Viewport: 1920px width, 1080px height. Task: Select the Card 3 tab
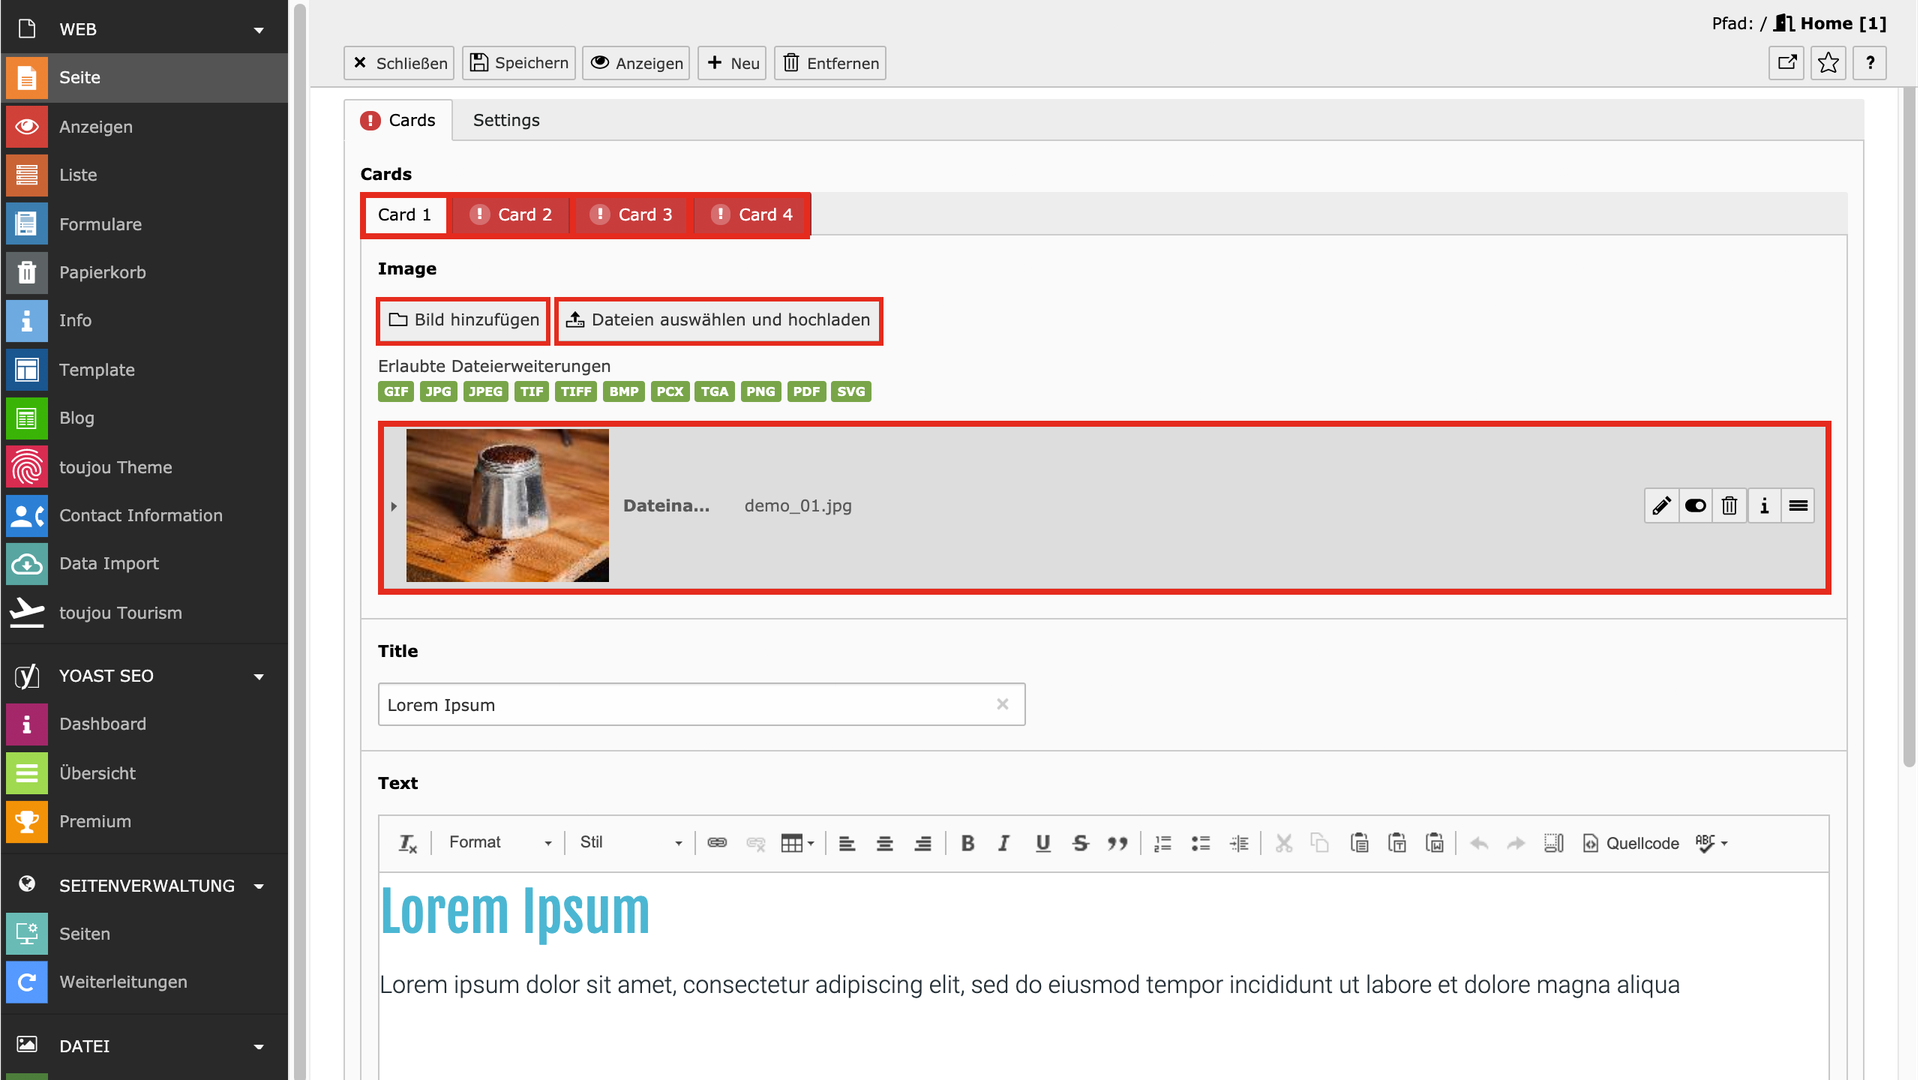click(632, 215)
